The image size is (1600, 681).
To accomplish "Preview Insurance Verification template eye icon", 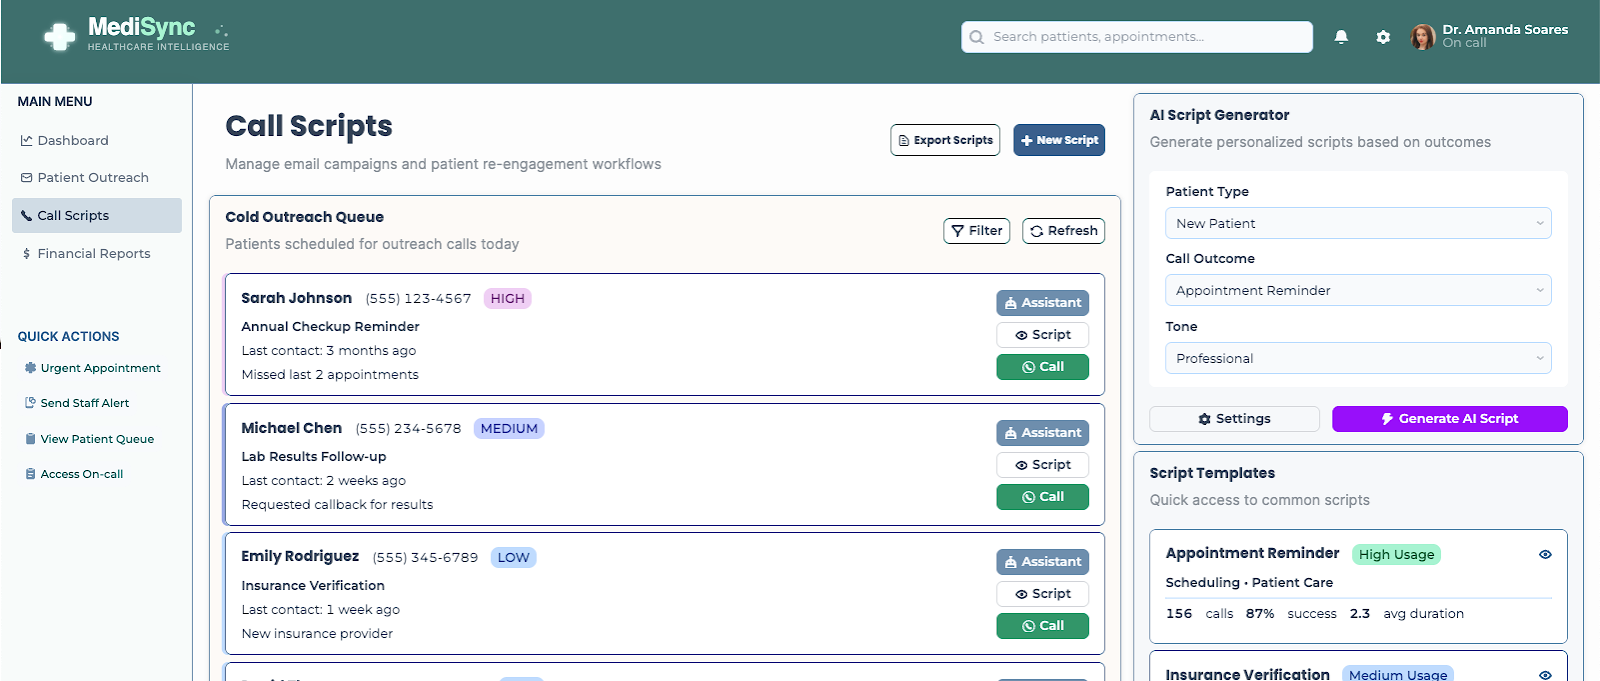I will pyautogui.click(x=1545, y=675).
